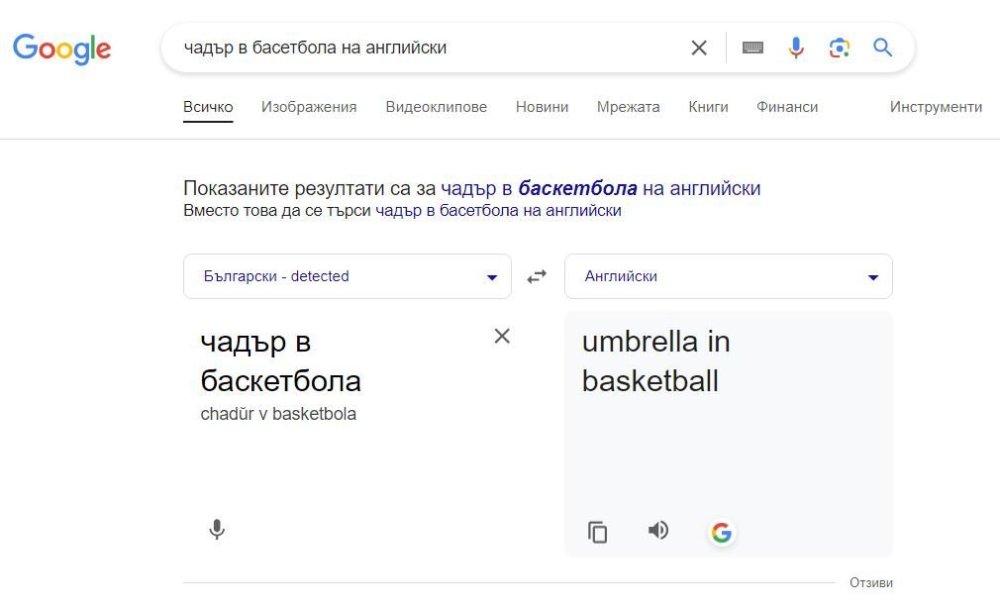This screenshot has width=1000, height=609.
Task: Click inside the Google search field
Action: (420, 48)
